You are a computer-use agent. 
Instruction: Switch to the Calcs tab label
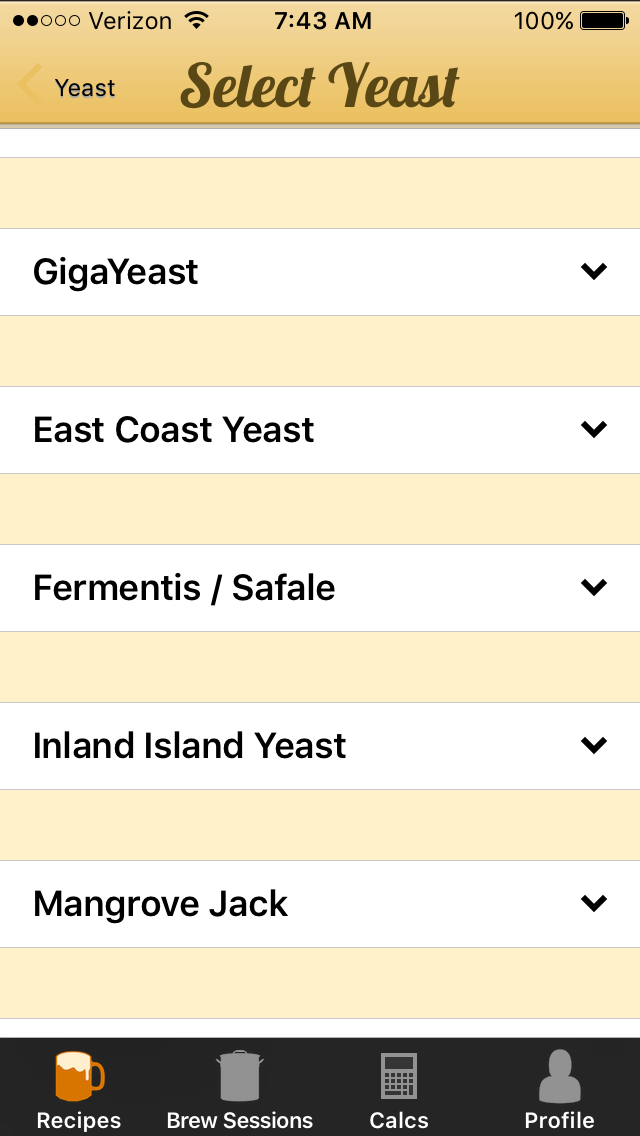399,1120
